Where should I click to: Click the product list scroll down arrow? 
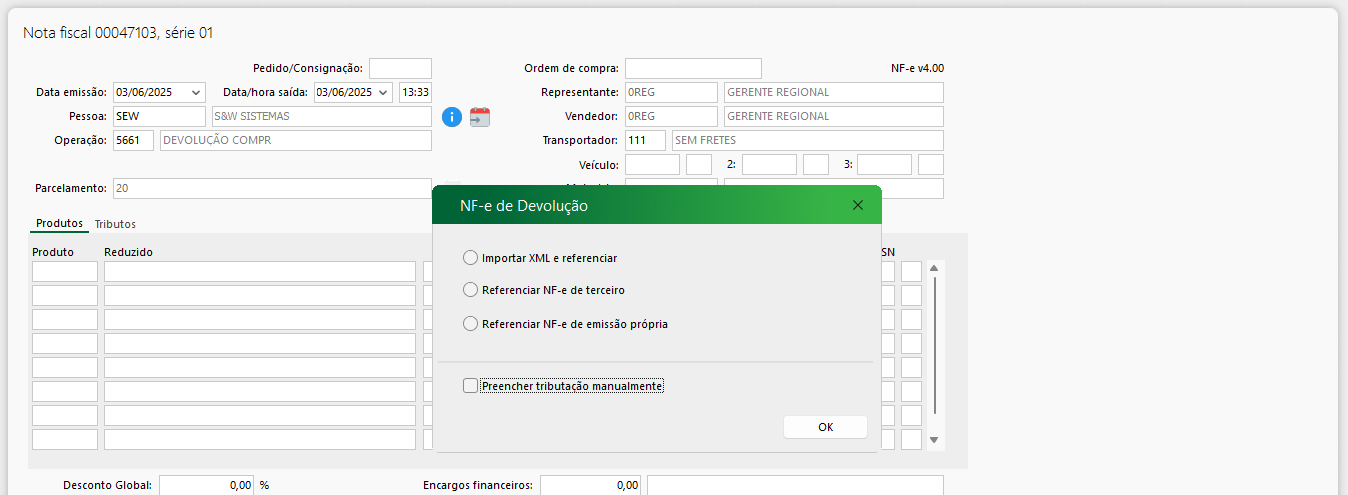934,440
